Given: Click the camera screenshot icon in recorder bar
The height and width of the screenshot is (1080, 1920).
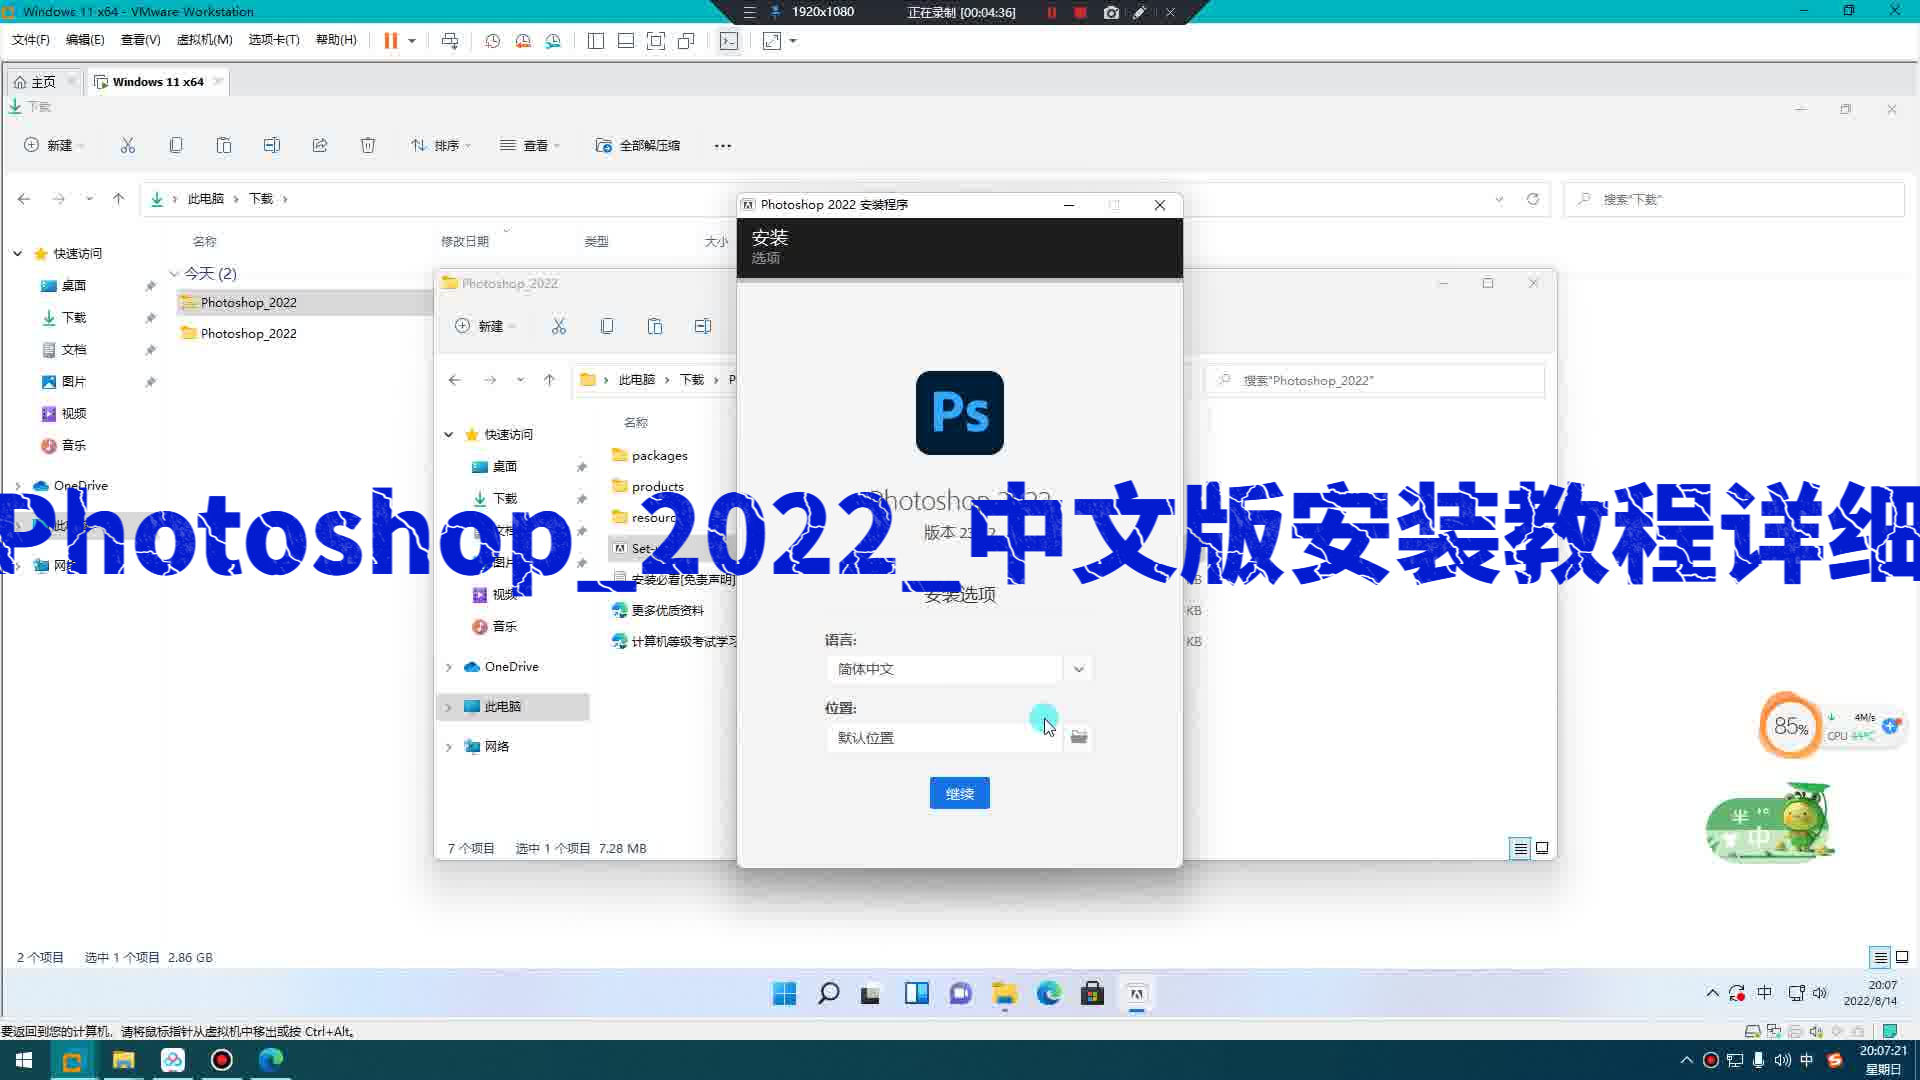Looking at the screenshot, I should (x=1111, y=12).
